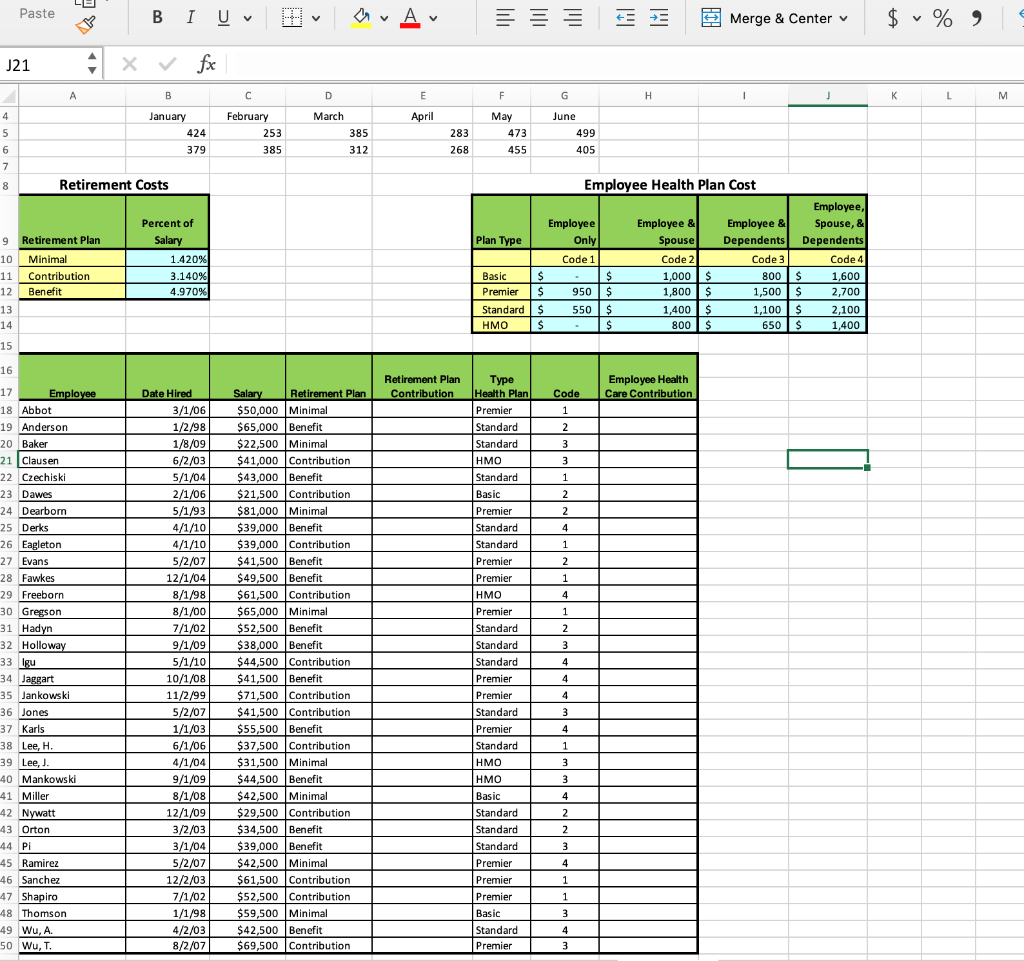Click the formula bar cancel X icon
Screen dimensions: 1024x961
129,63
